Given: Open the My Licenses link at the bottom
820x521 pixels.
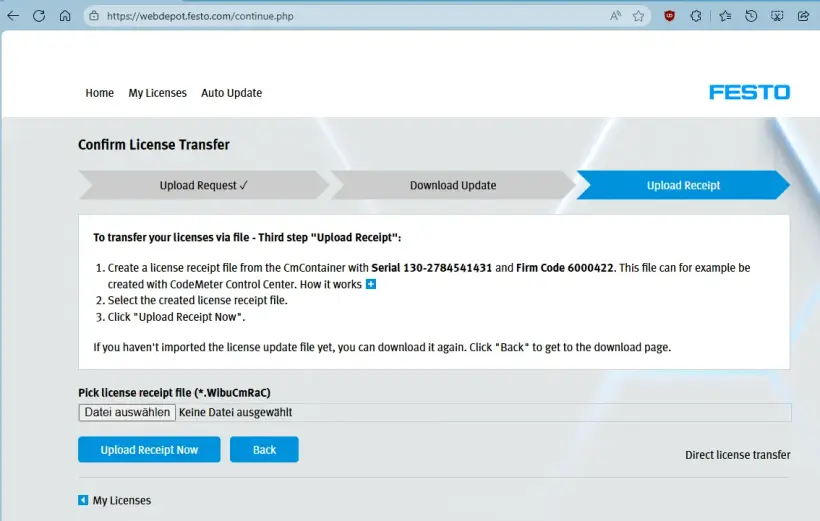Looking at the screenshot, I should click(121, 500).
